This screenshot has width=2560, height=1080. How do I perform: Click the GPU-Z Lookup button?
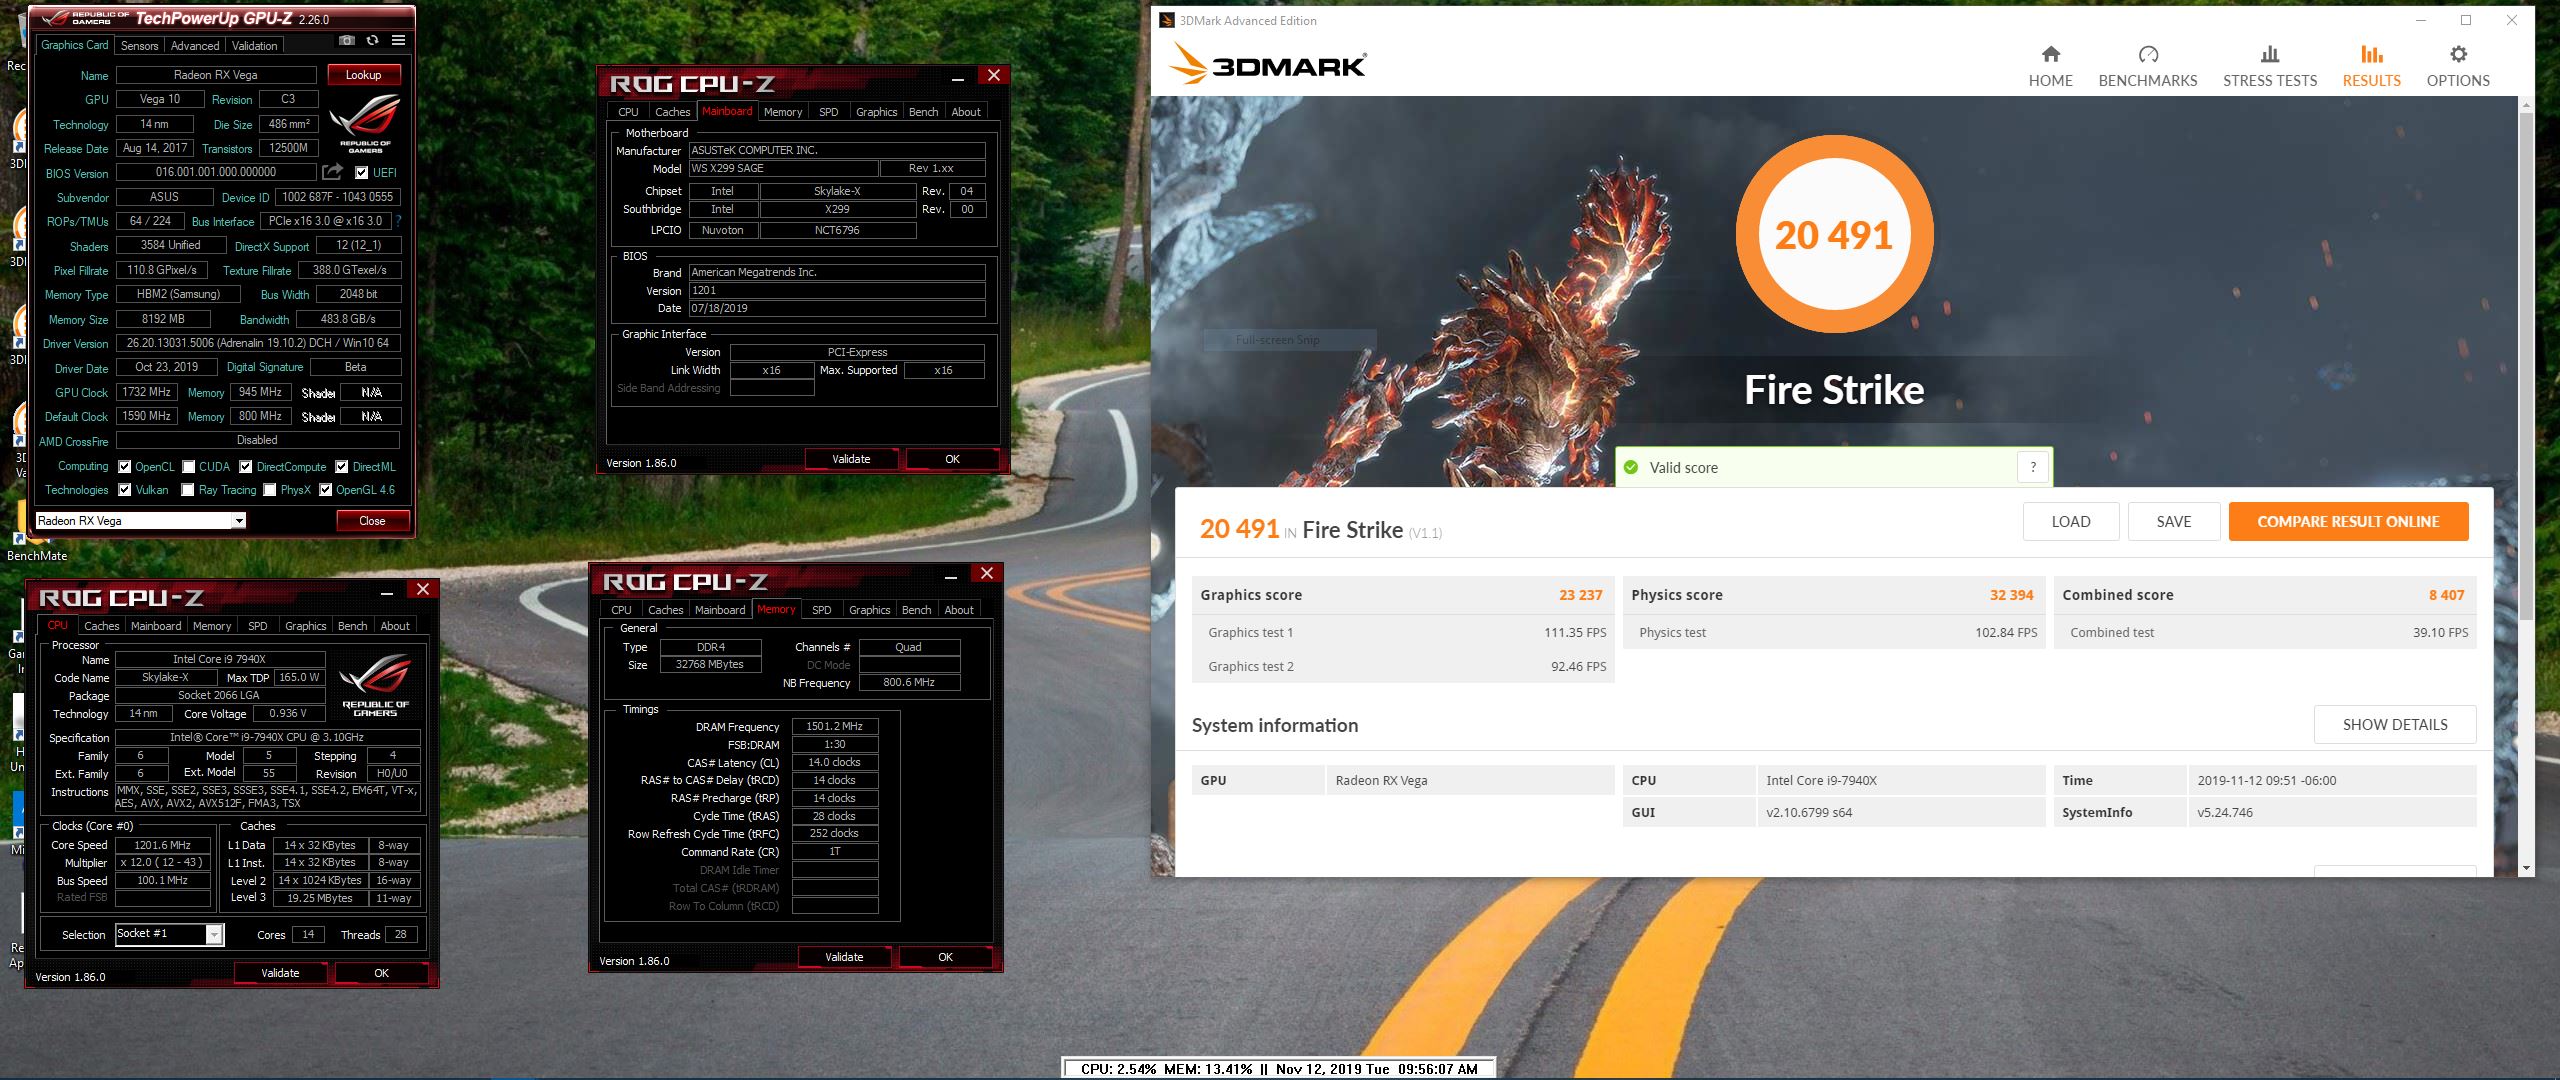pos(364,75)
